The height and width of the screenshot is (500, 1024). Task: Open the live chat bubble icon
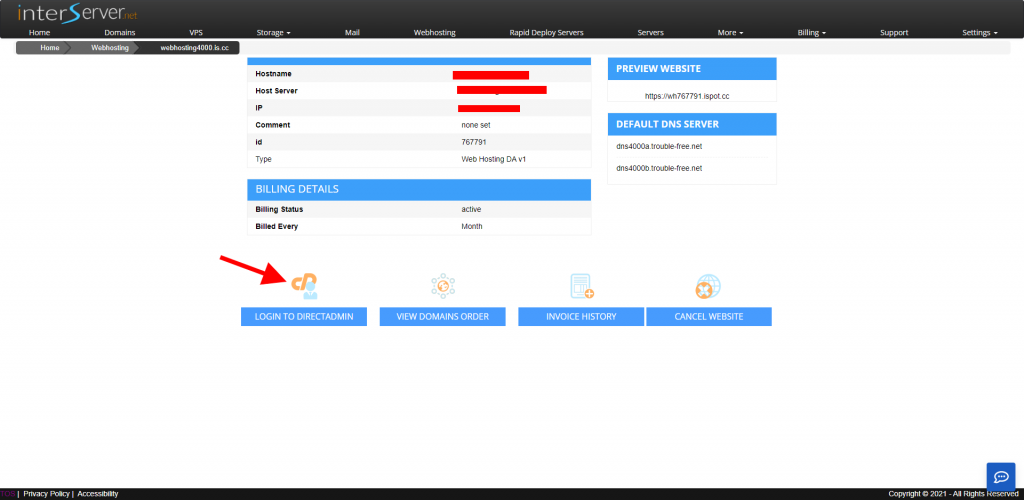tap(1000, 475)
